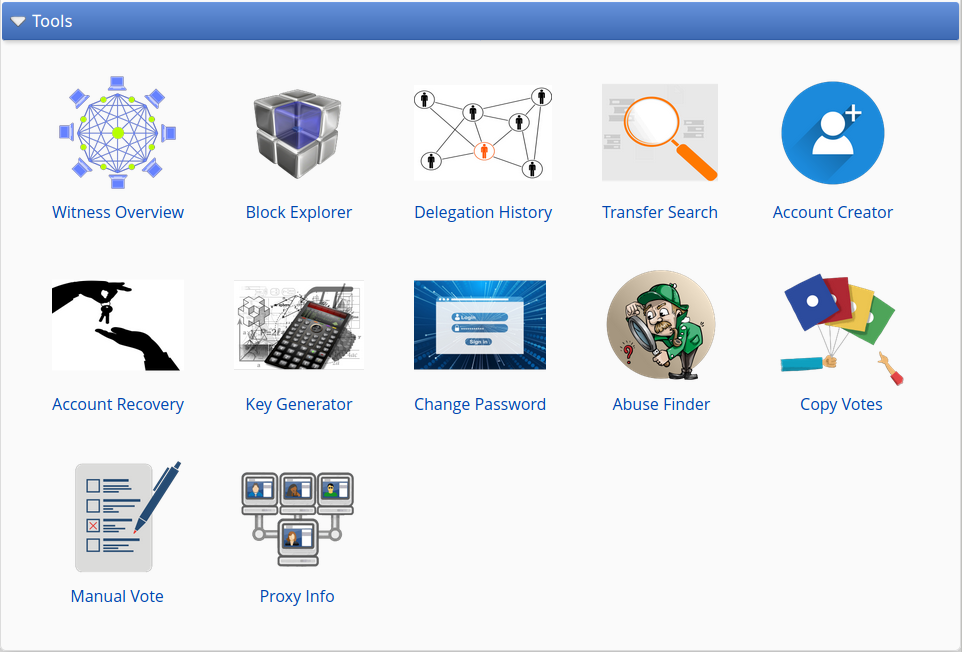962x652 pixels.
Task: Open the Manual Vote checklist icon
Action: click(127, 516)
